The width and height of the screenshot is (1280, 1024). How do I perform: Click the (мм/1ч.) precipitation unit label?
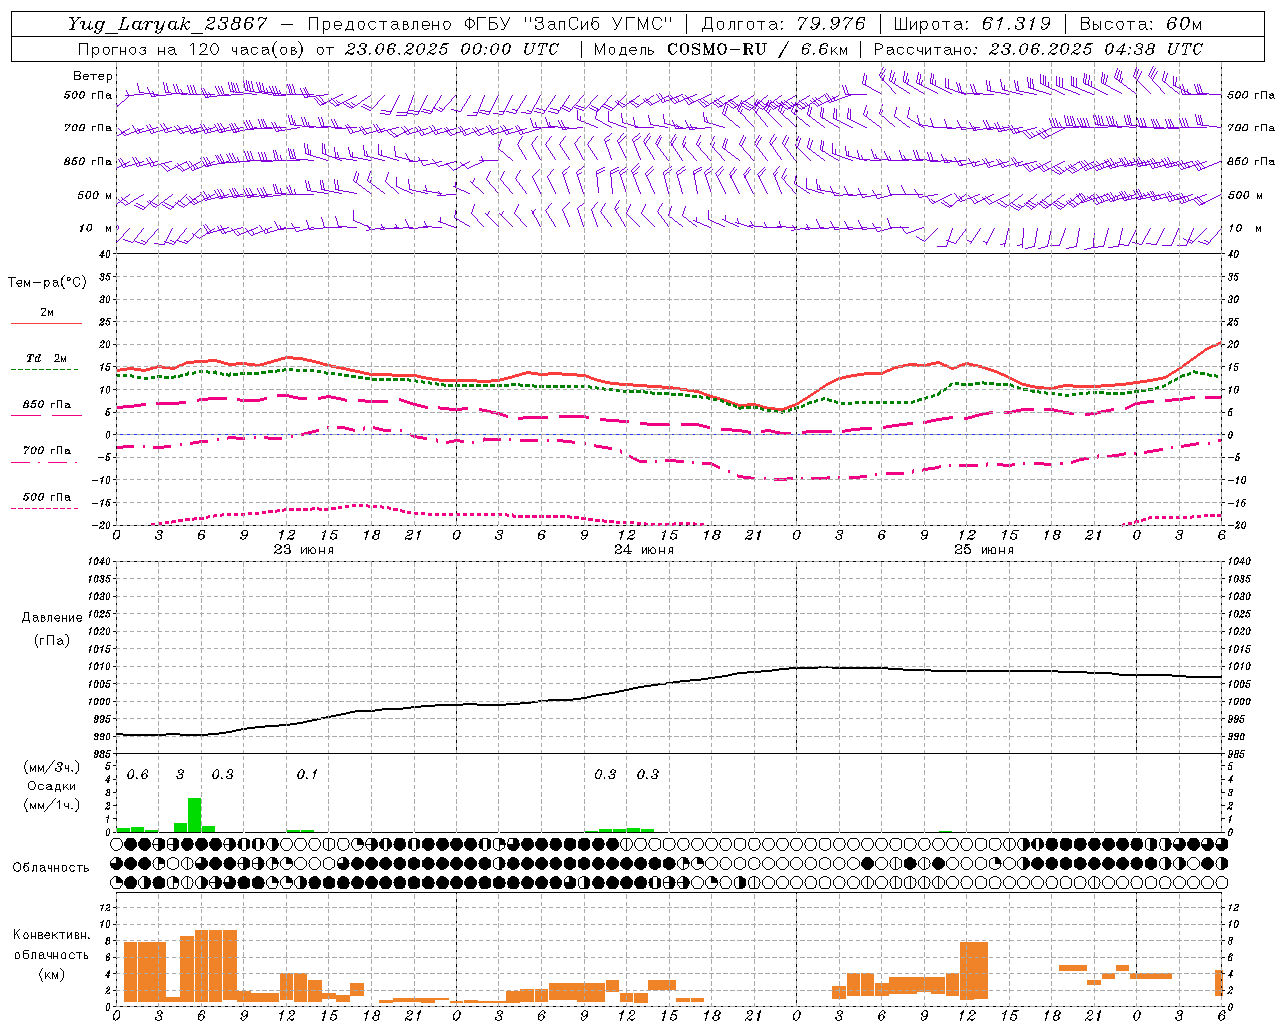click(51, 804)
